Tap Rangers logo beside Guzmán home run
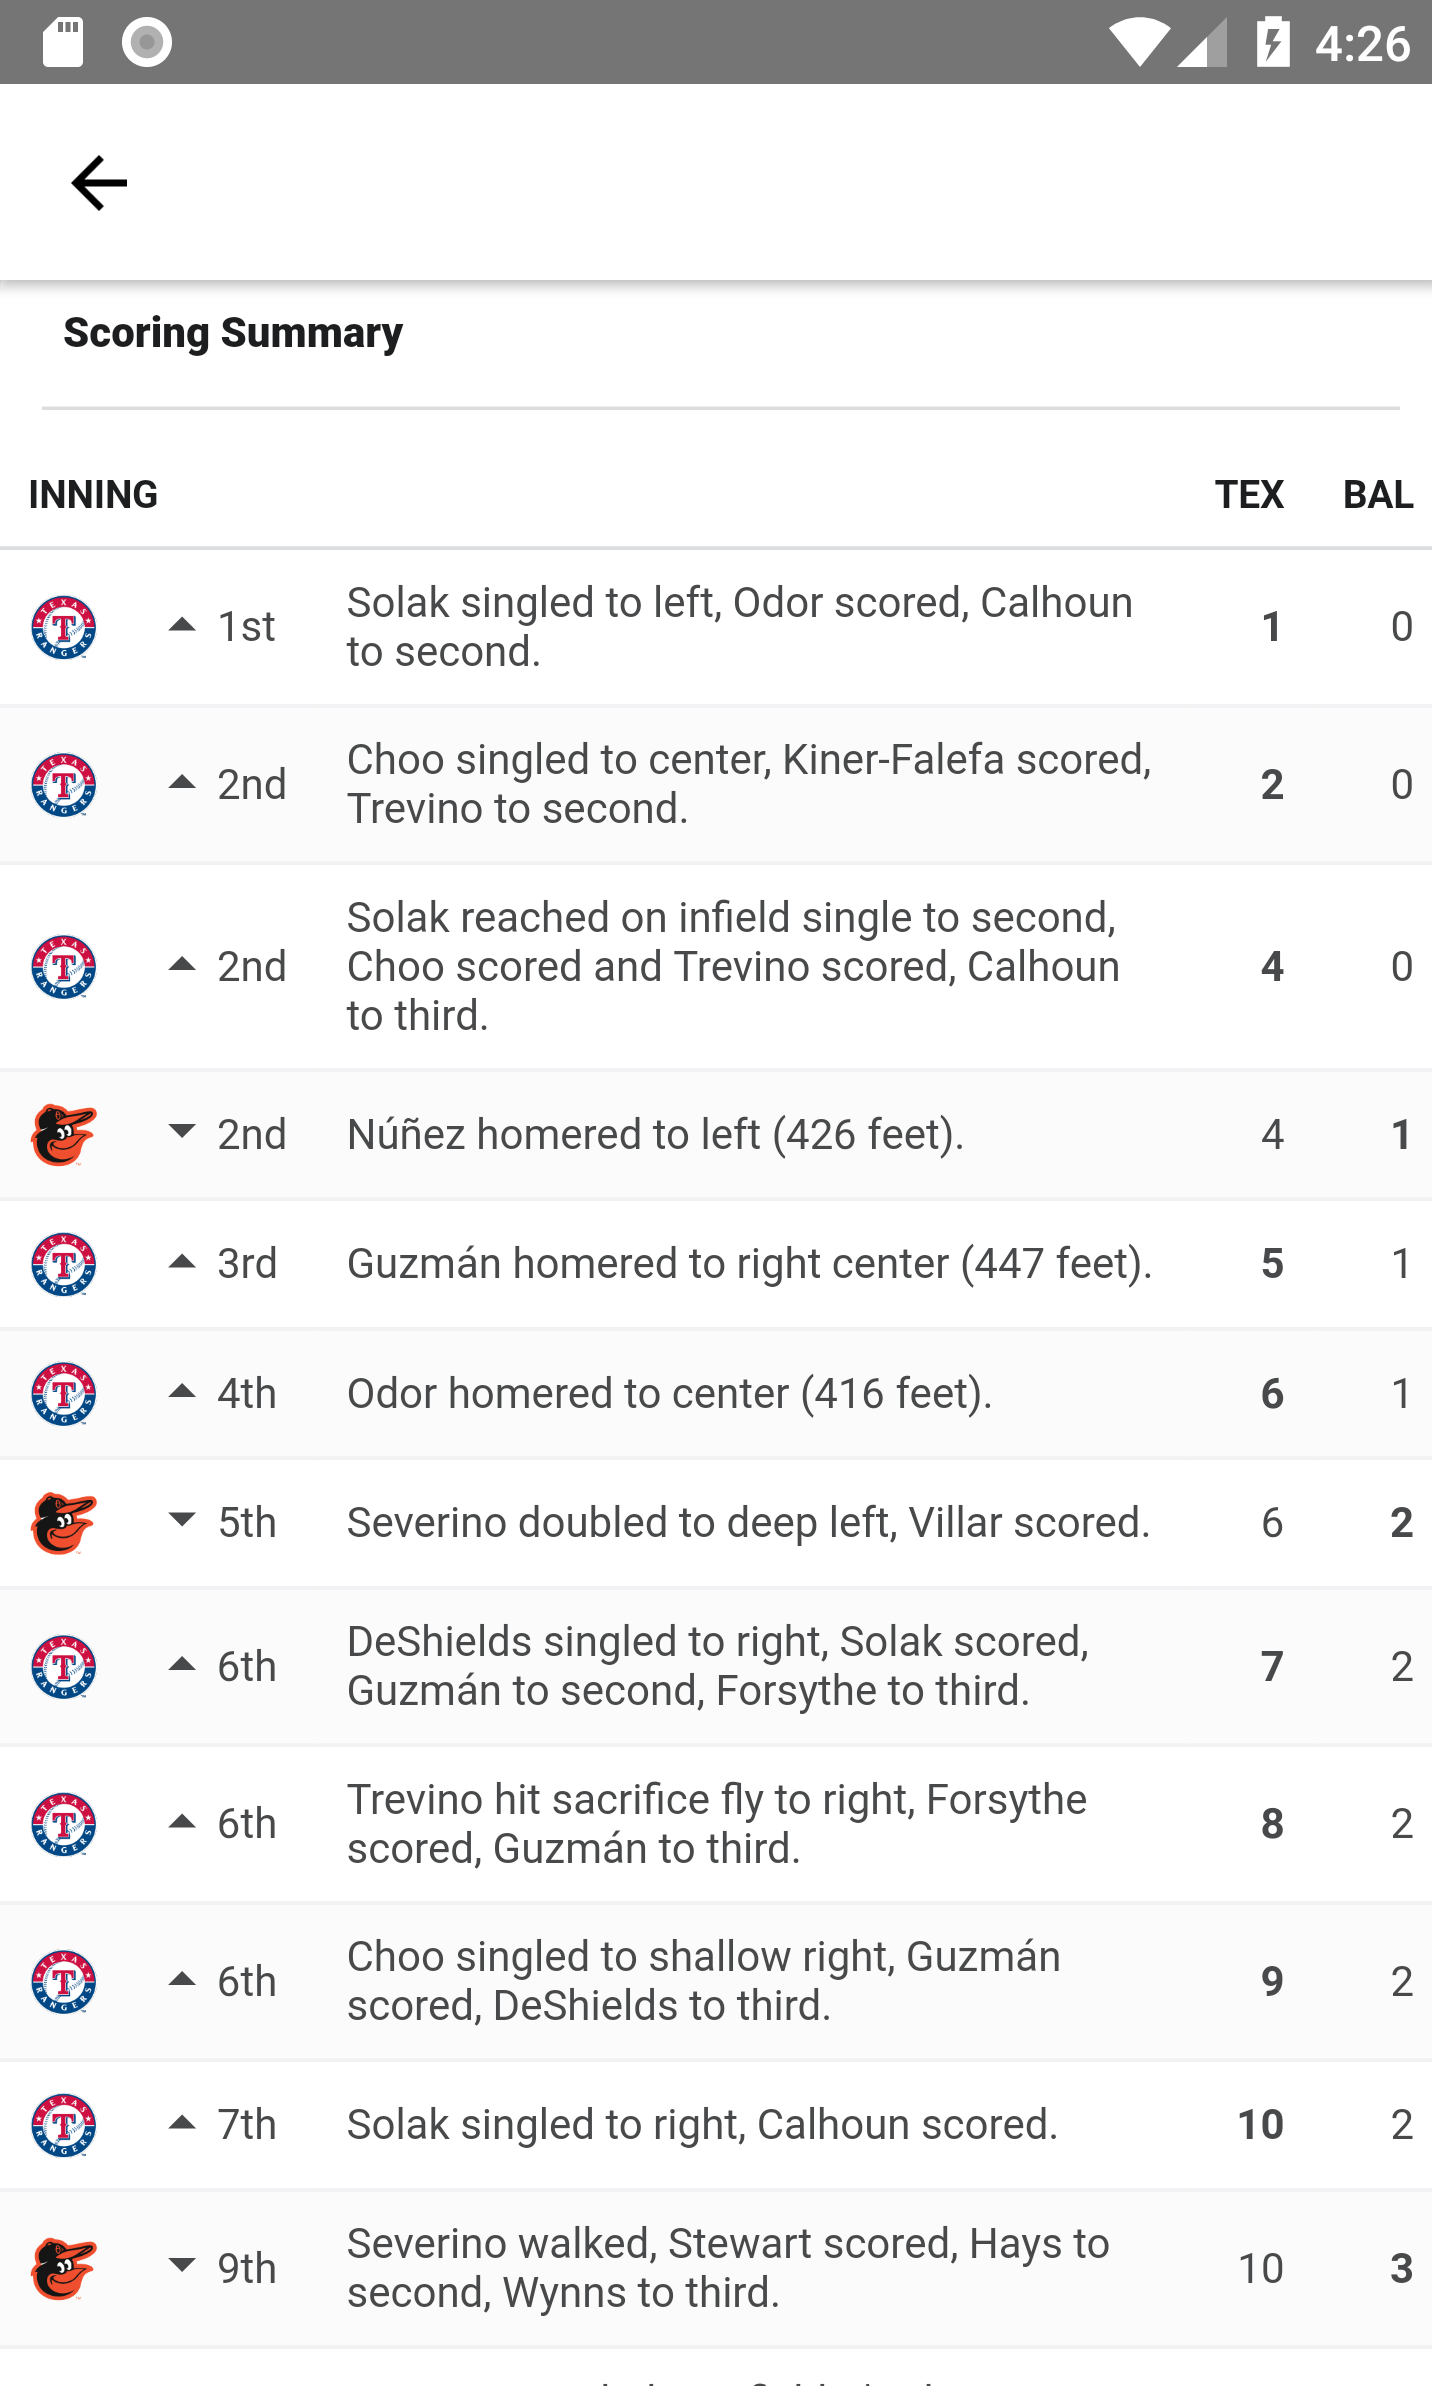The height and width of the screenshot is (2386, 1432). 64,1264
